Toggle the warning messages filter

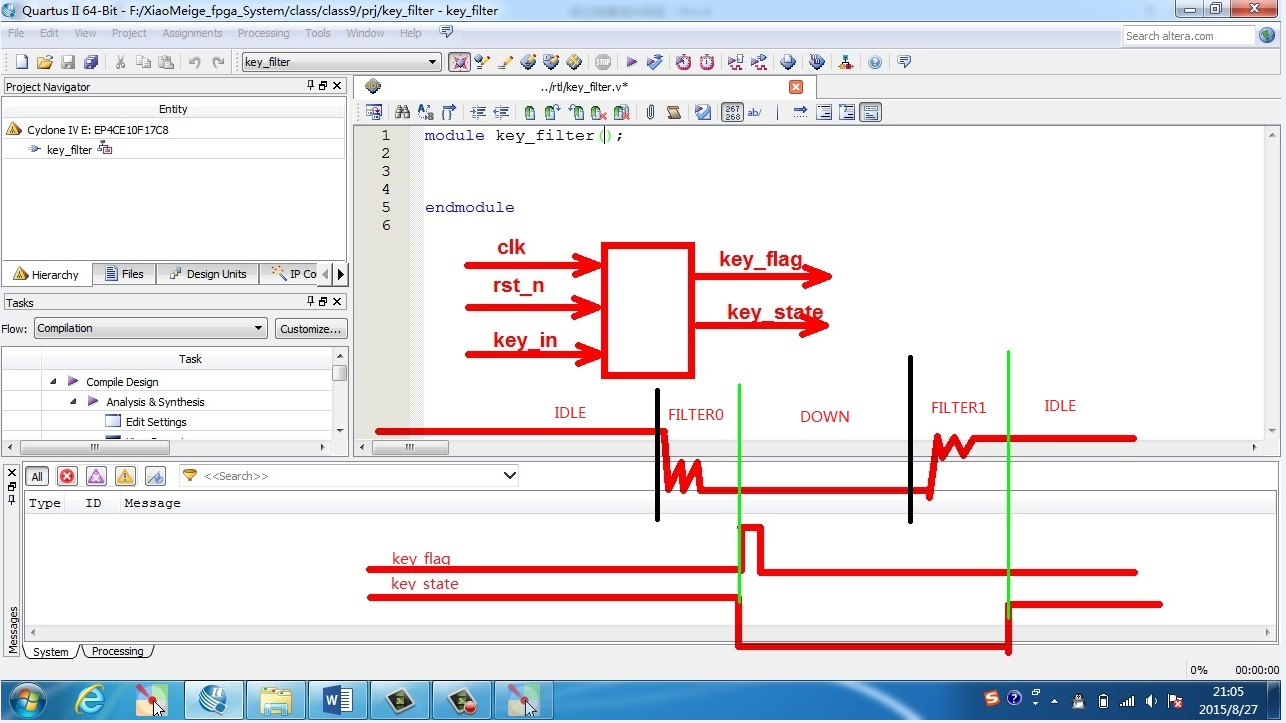click(125, 477)
